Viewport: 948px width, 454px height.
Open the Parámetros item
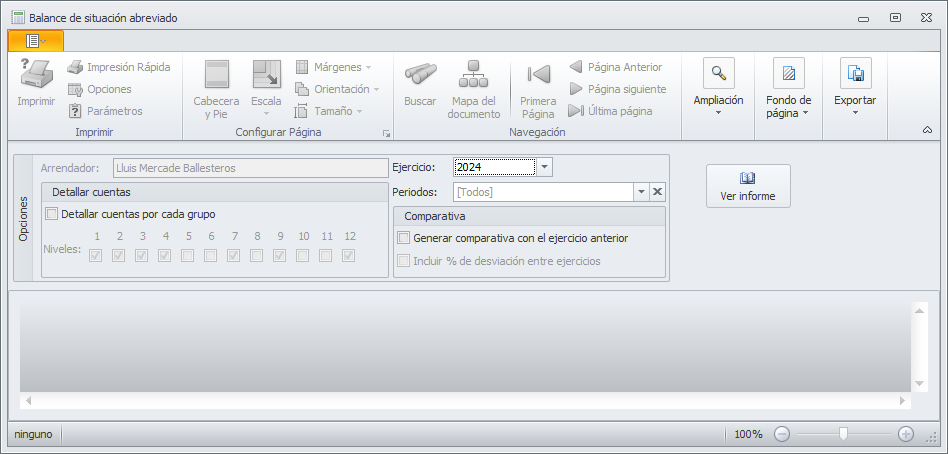[105, 111]
